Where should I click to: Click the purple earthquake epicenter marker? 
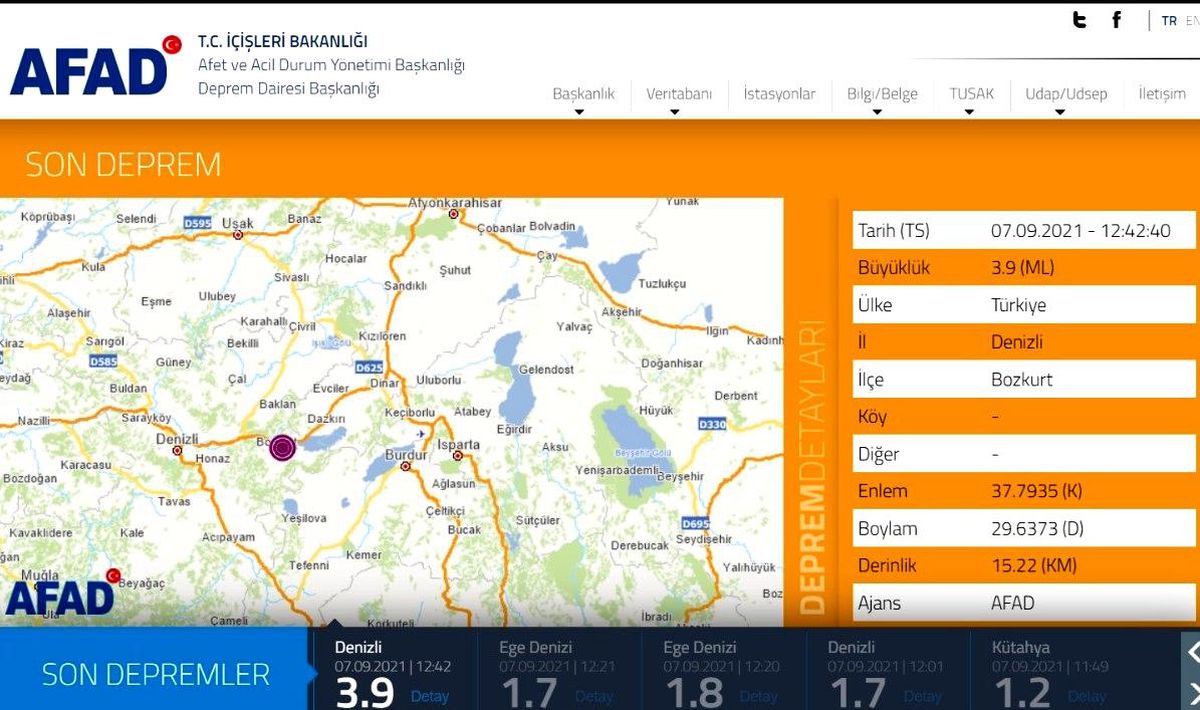pyautogui.click(x=283, y=447)
